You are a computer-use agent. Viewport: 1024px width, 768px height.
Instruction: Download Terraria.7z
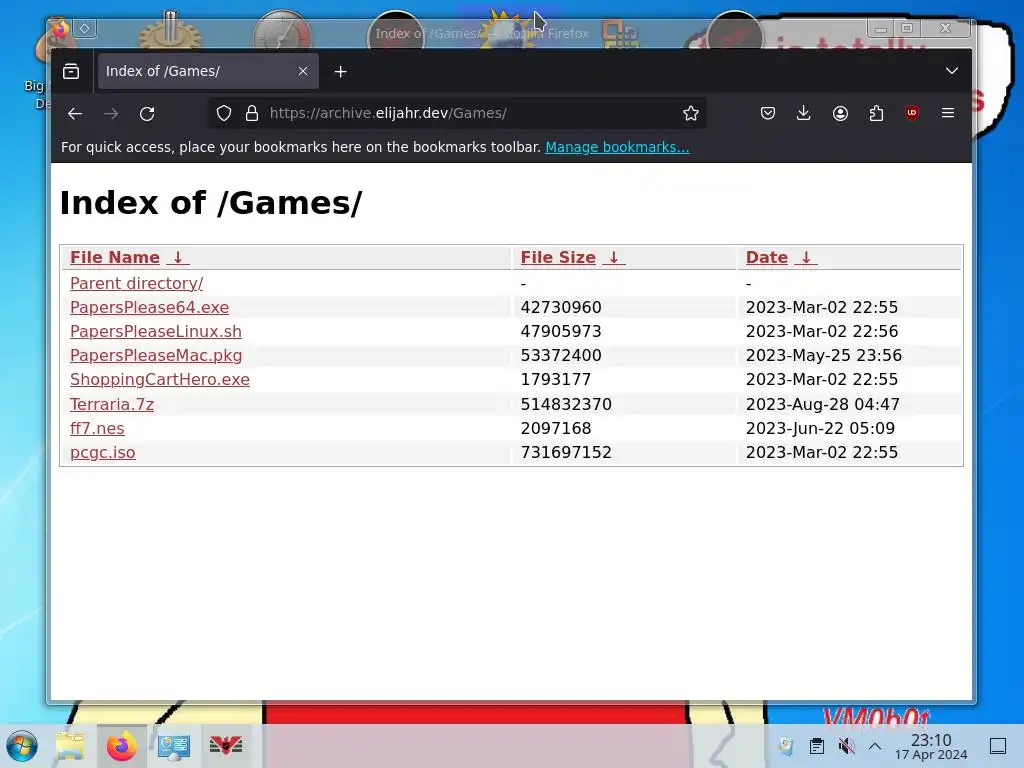112,405
